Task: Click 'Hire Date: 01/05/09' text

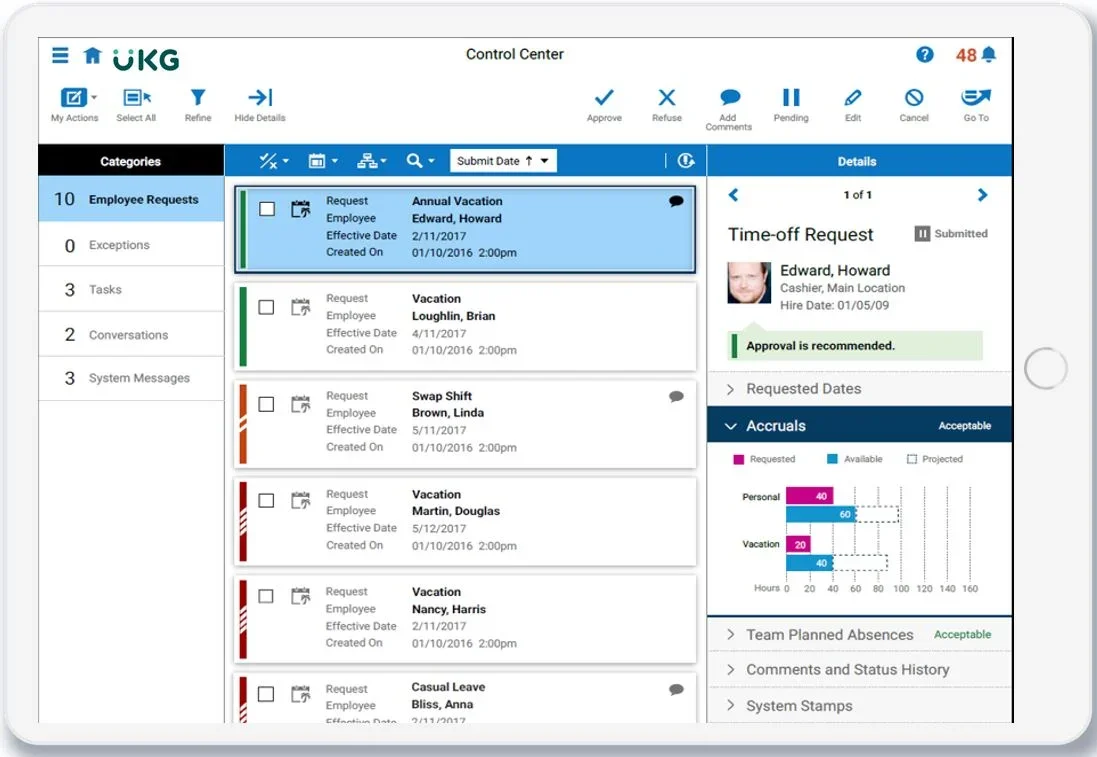Action: point(835,306)
